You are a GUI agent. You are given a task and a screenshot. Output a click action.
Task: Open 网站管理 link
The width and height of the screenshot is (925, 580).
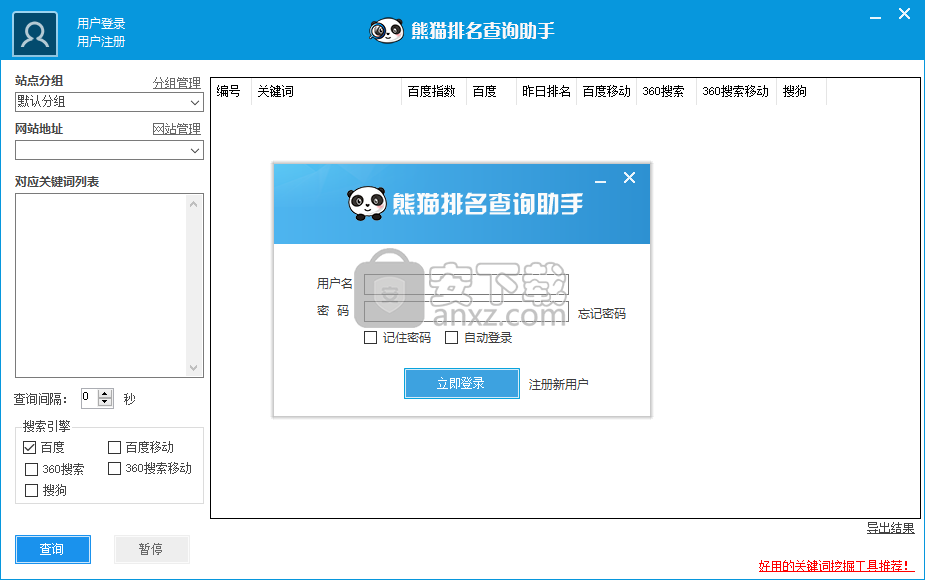(176, 129)
